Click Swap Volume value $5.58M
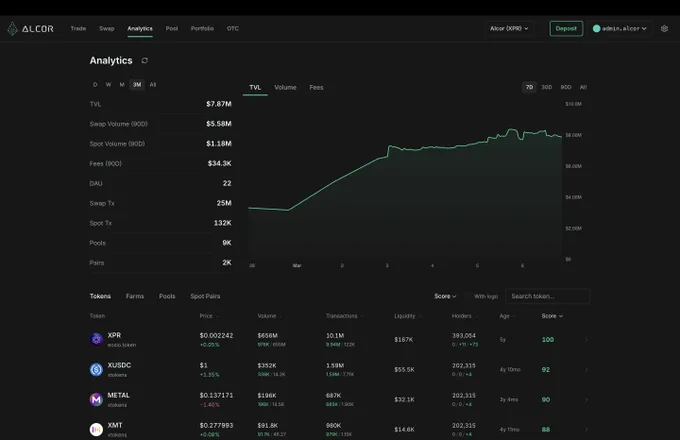680x440 pixels. tap(219, 124)
